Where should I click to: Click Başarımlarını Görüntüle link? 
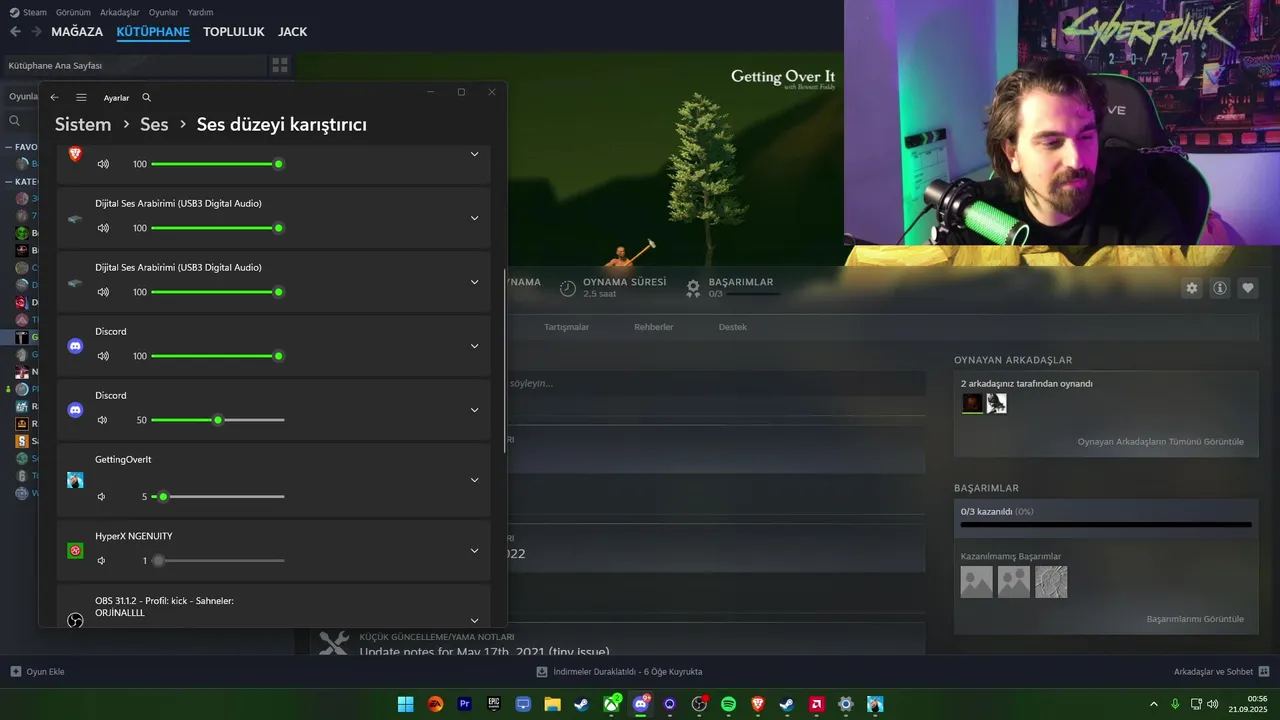(1195, 619)
